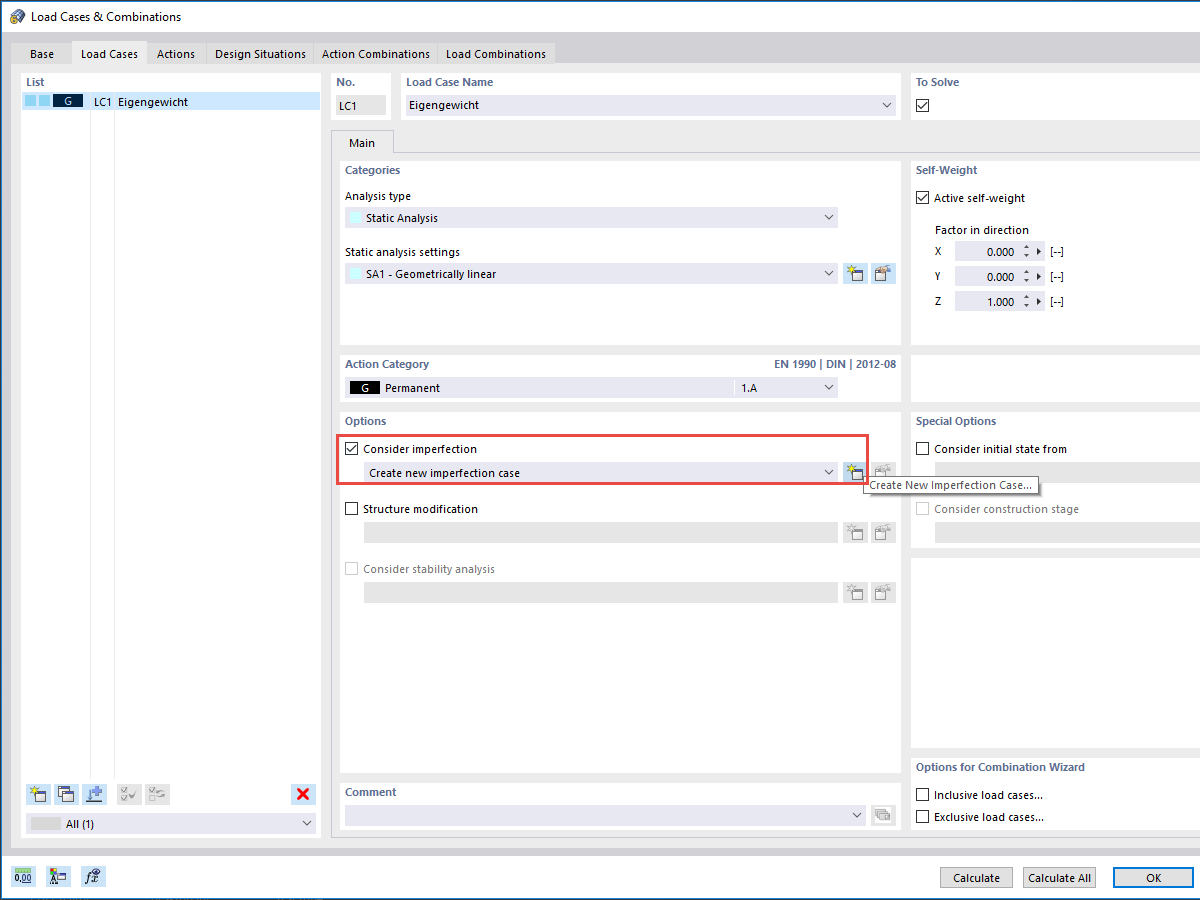Screen dimensions: 1200x900
Task: Switch to the Base tab
Action: point(42,54)
